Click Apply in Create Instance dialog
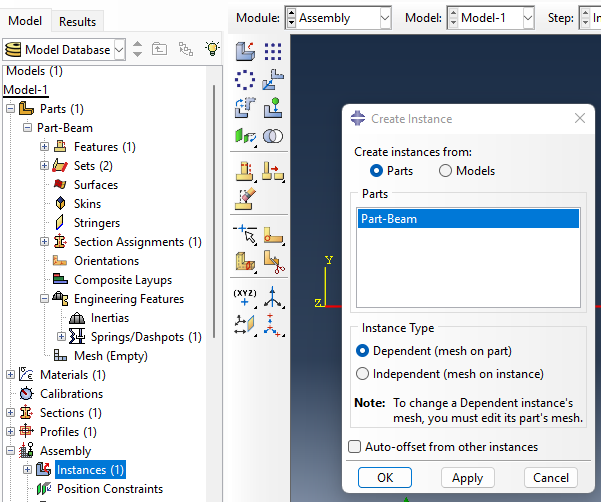 pos(468,477)
